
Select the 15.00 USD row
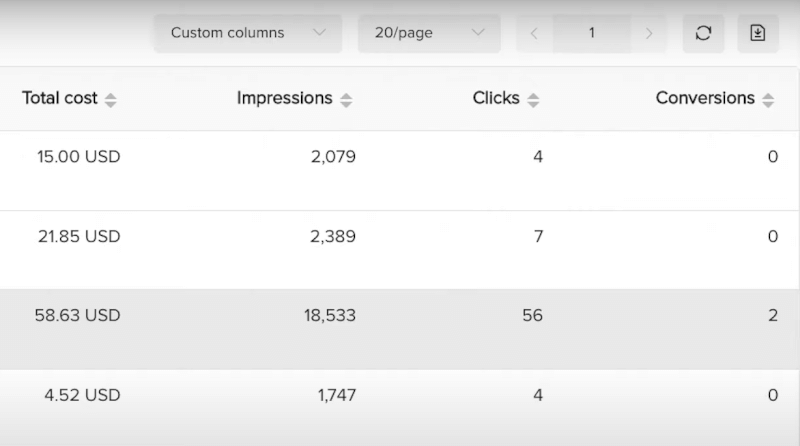400,170
